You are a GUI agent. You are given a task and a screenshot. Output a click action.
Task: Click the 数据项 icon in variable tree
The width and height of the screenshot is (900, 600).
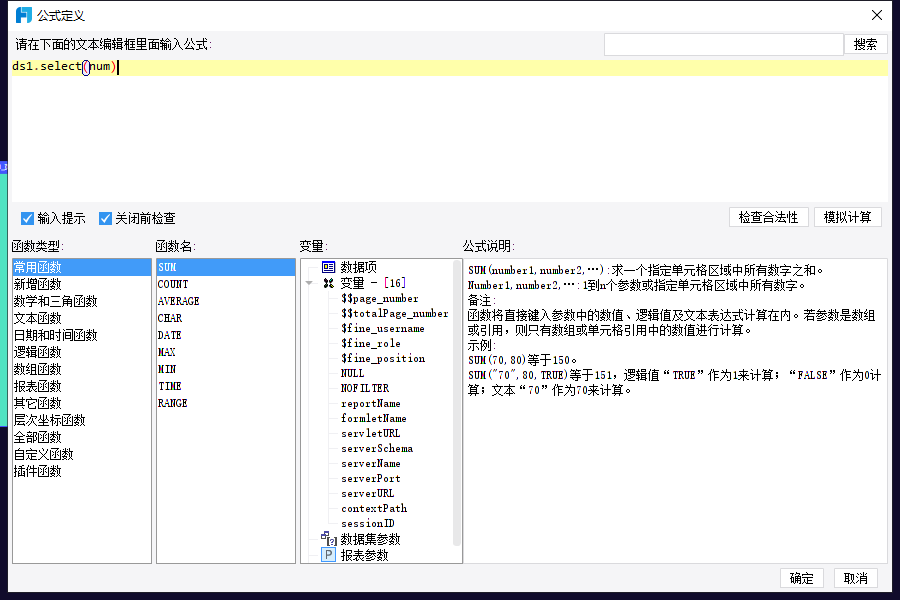tap(328, 267)
